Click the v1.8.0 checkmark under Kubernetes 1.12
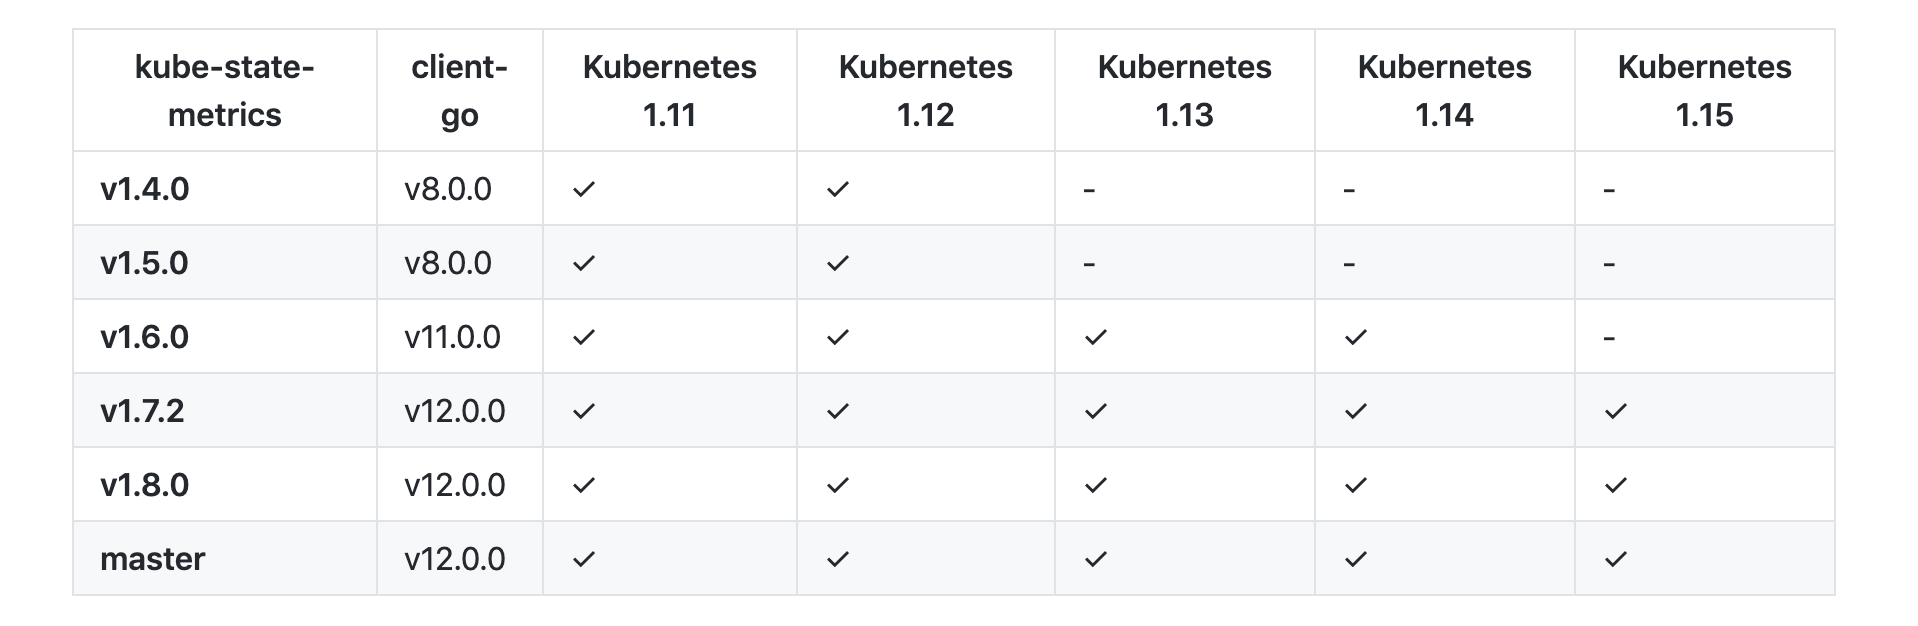The width and height of the screenshot is (1918, 626). coord(838,485)
